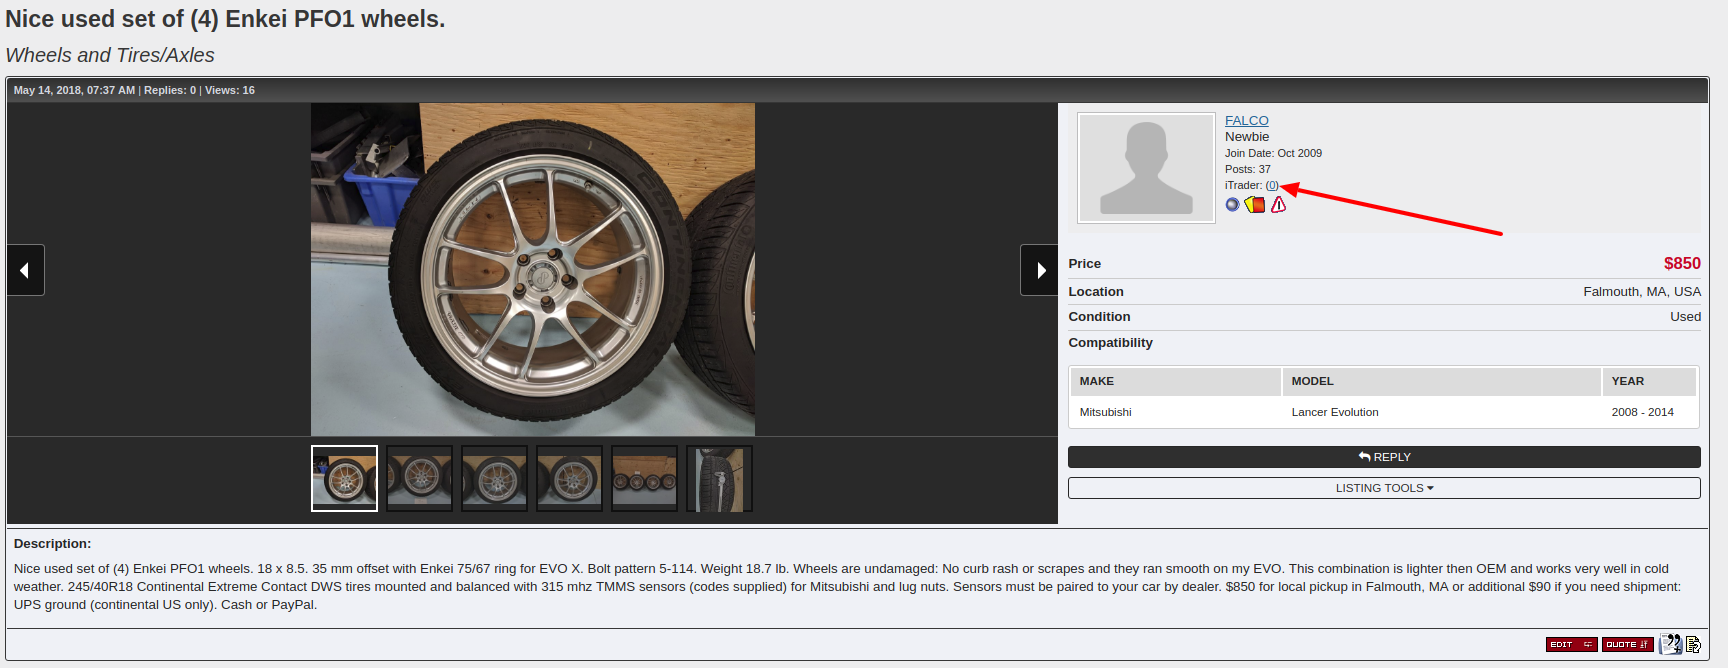Viewport: 1728px width, 668px height.
Task: Select the fourth wheel thumbnail
Action: pos(569,478)
